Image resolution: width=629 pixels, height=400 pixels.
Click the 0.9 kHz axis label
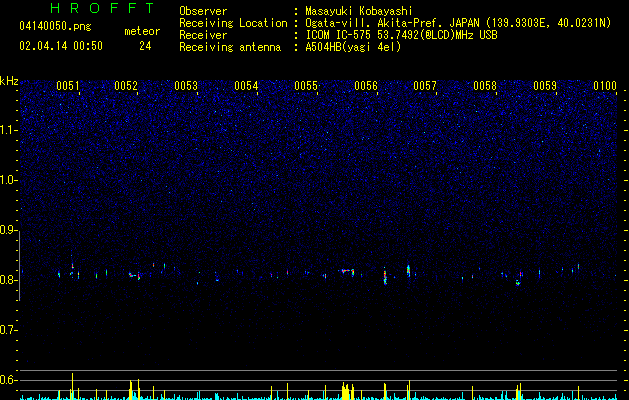click(8, 230)
